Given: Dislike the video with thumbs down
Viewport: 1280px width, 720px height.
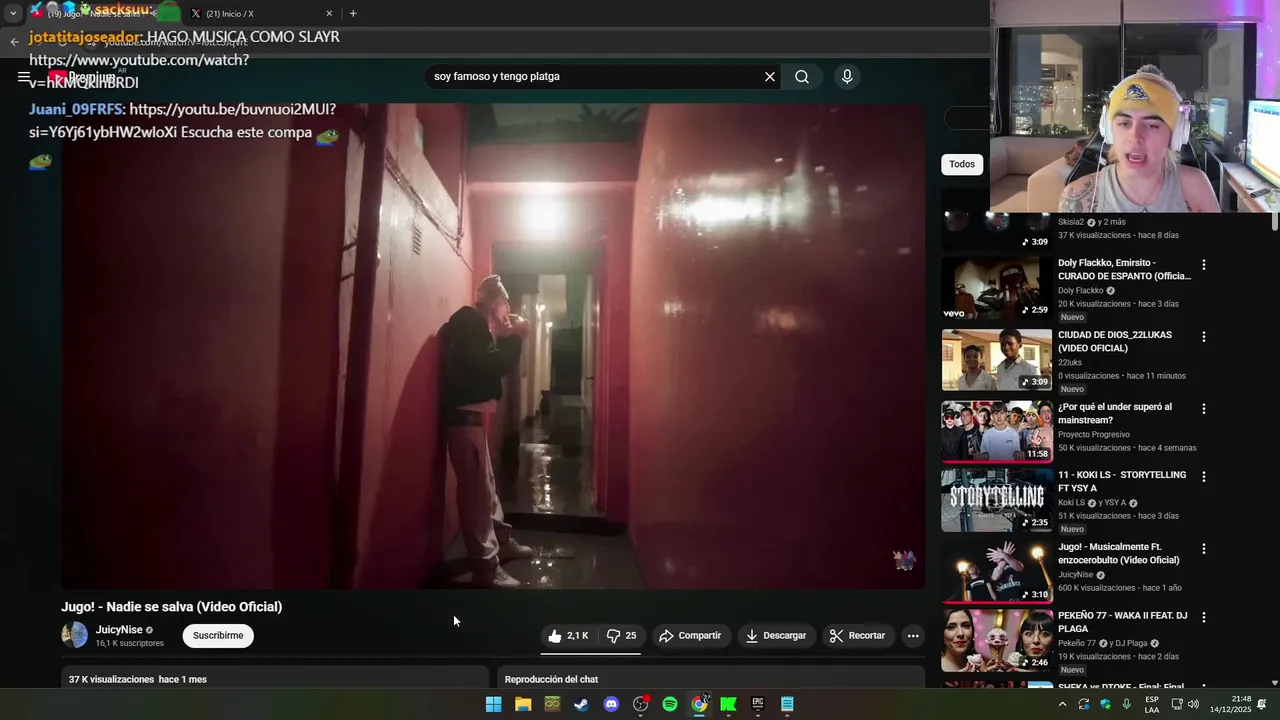Looking at the screenshot, I should (x=621, y=636).
